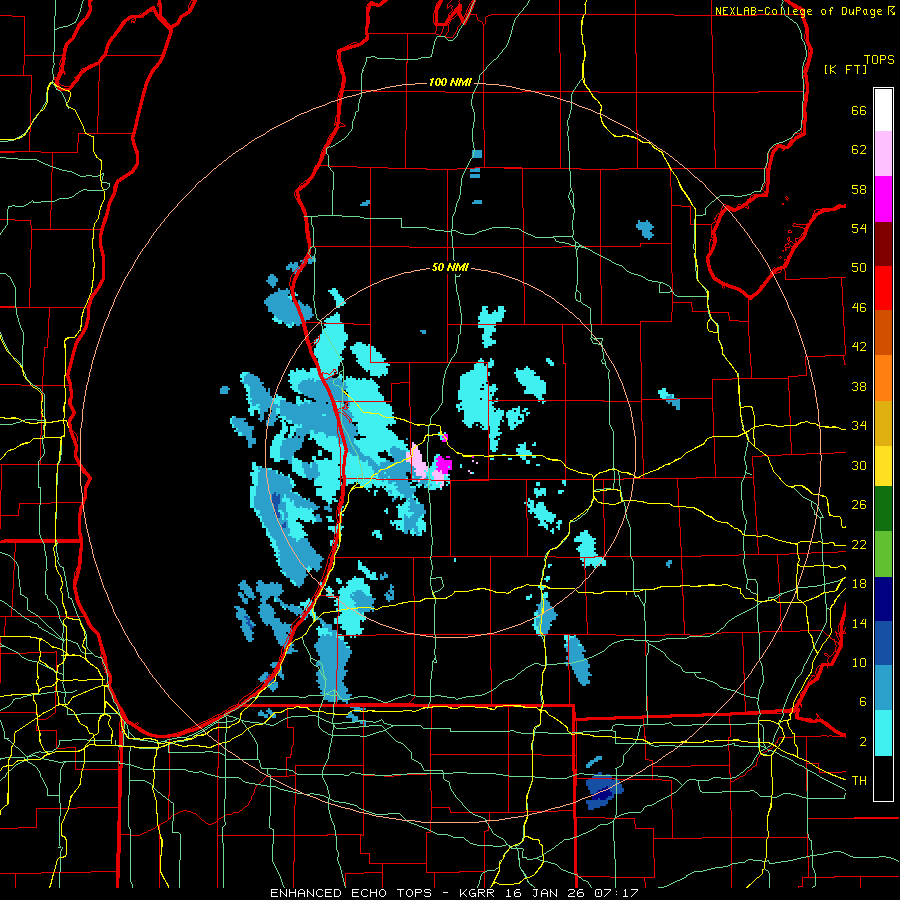Click the black TH threshold legend swatch
The height and width of the screenshot is (900, 900).
tap(883, 778)
